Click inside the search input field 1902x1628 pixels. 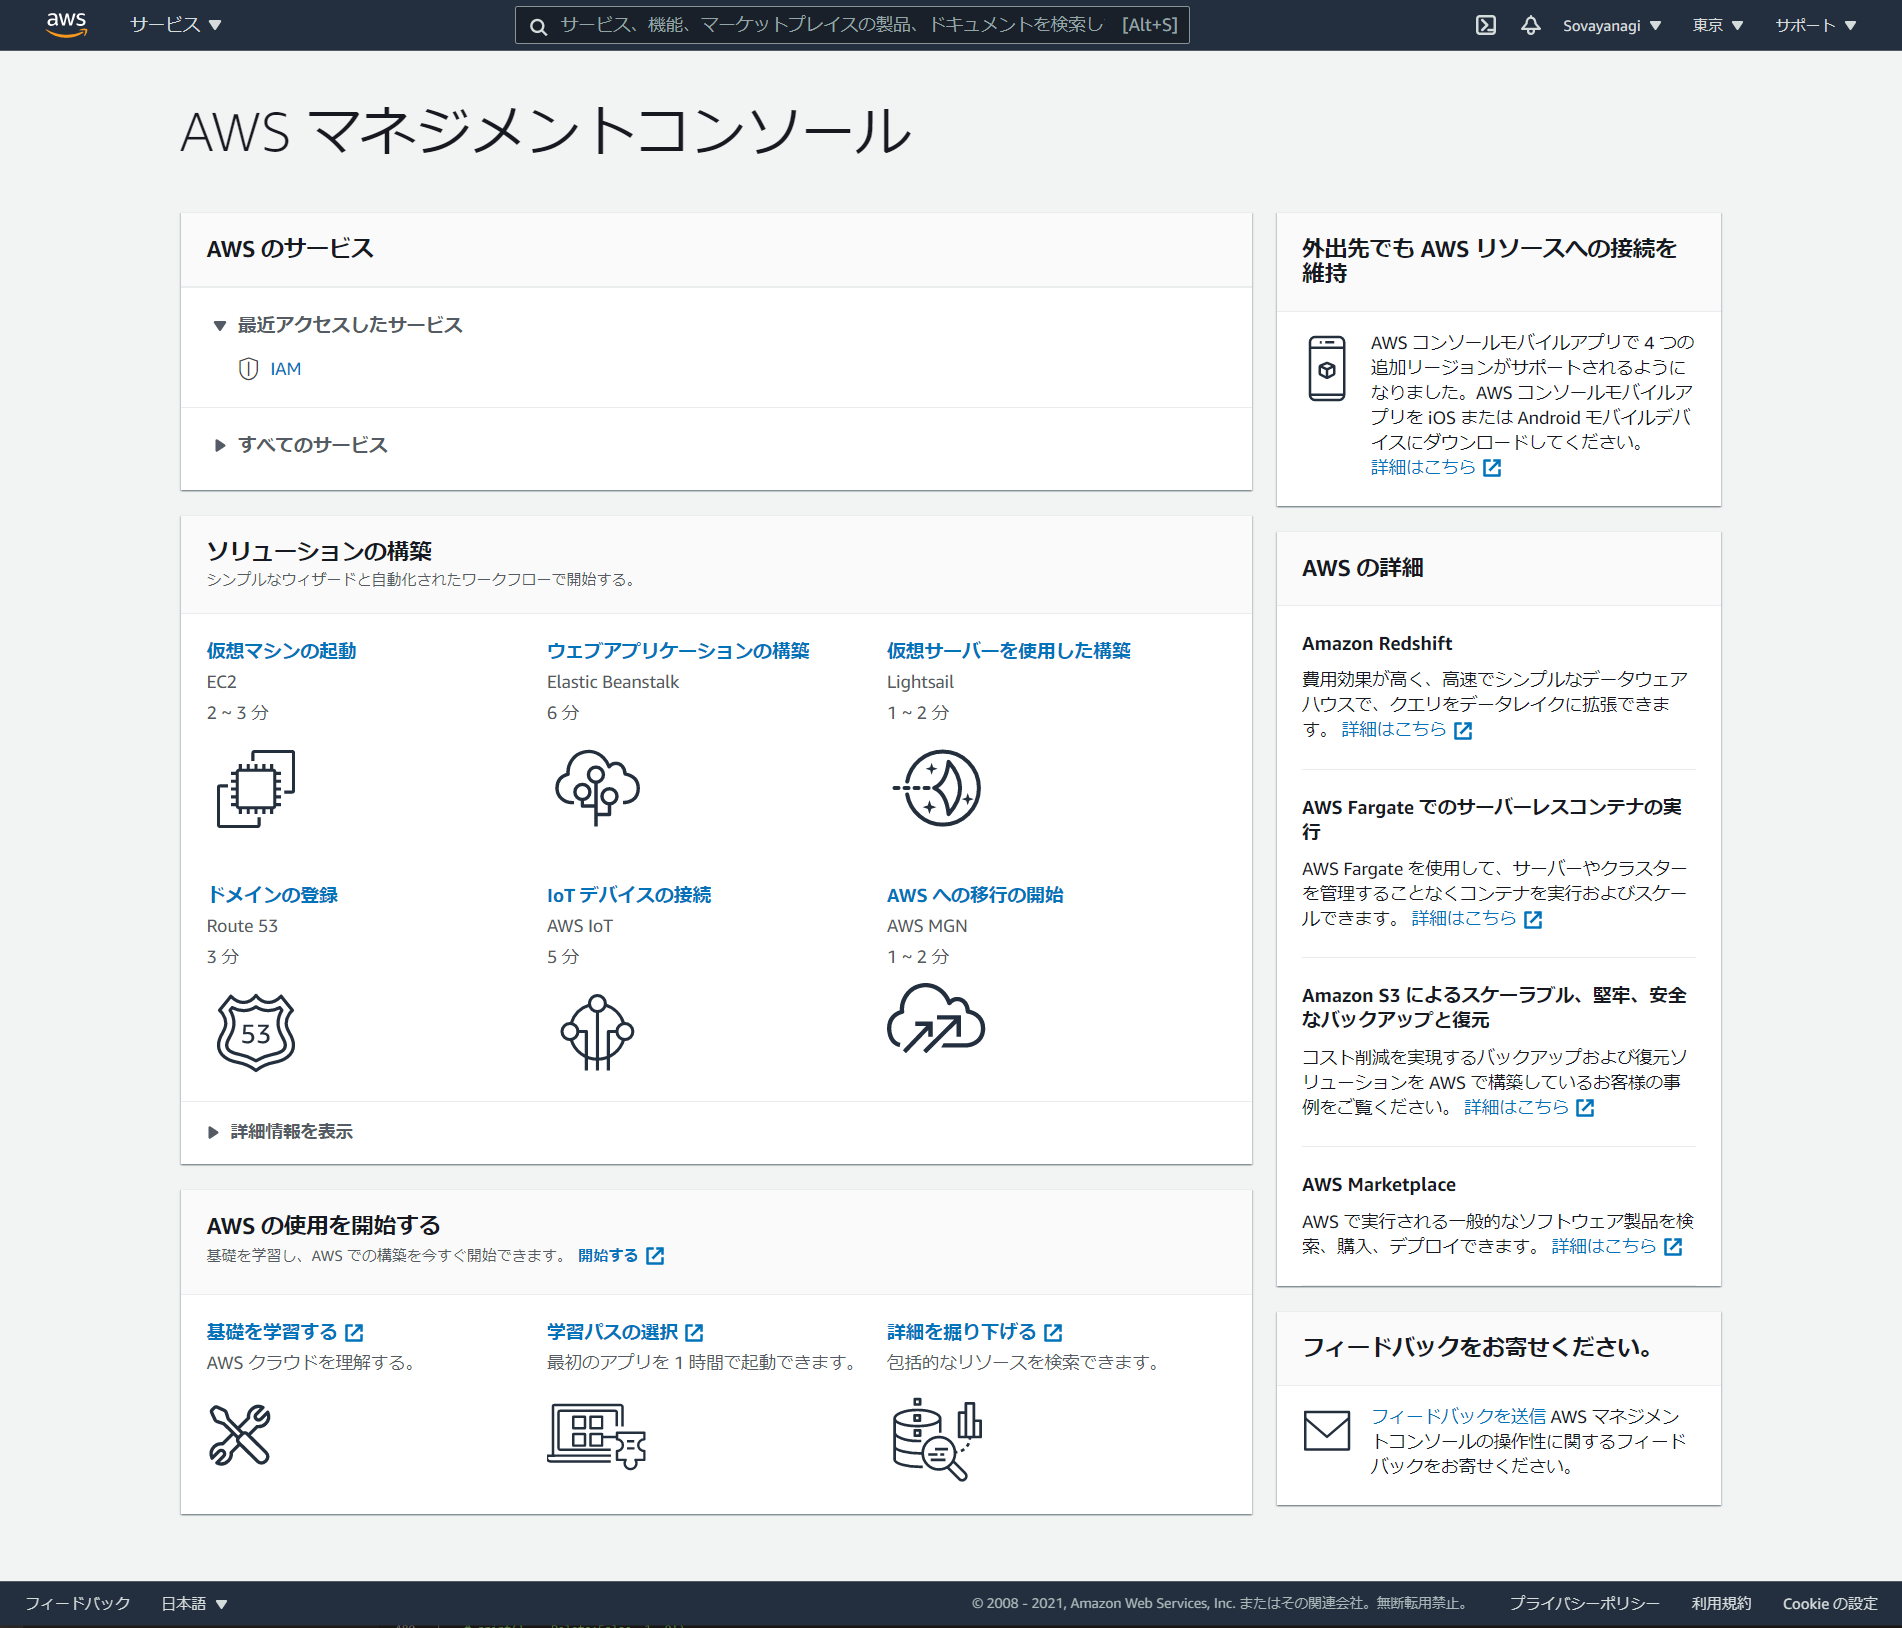[x=850, y=25]
